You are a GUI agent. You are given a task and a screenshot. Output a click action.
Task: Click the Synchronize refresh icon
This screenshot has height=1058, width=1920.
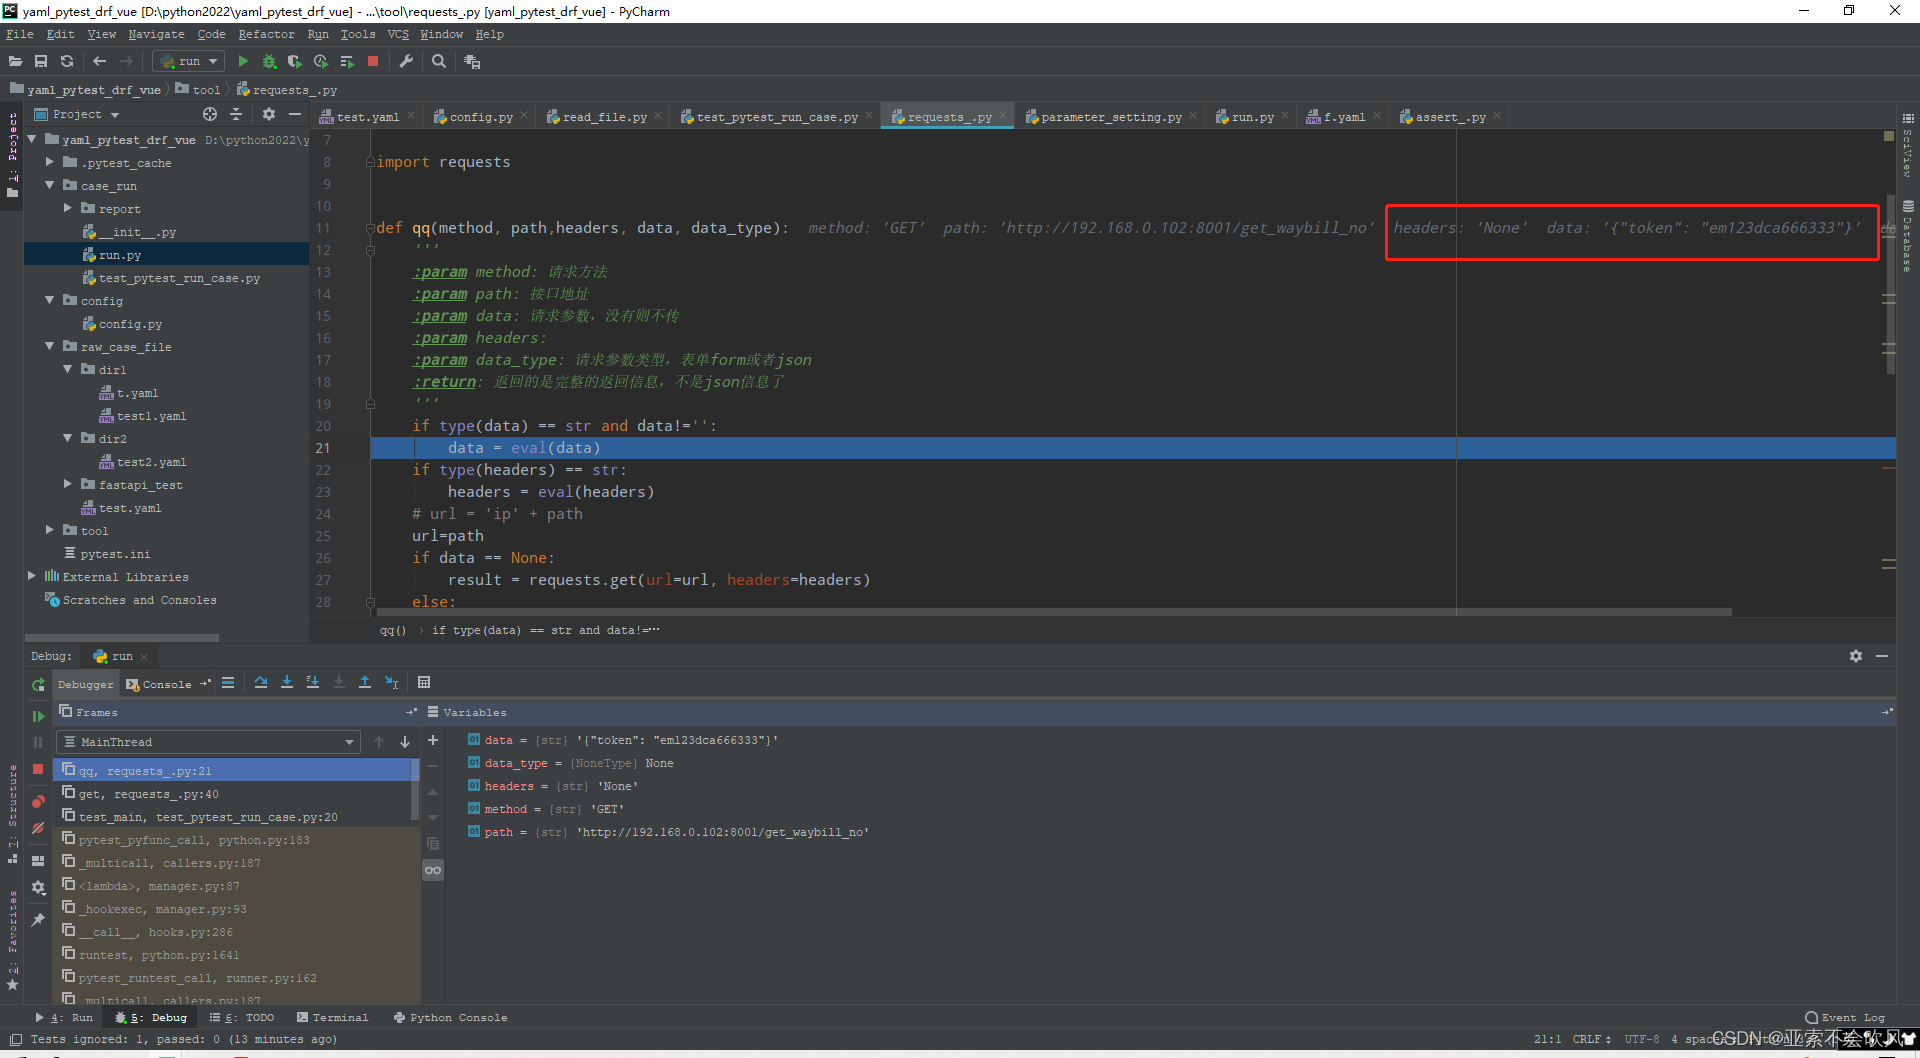[67, 61]
